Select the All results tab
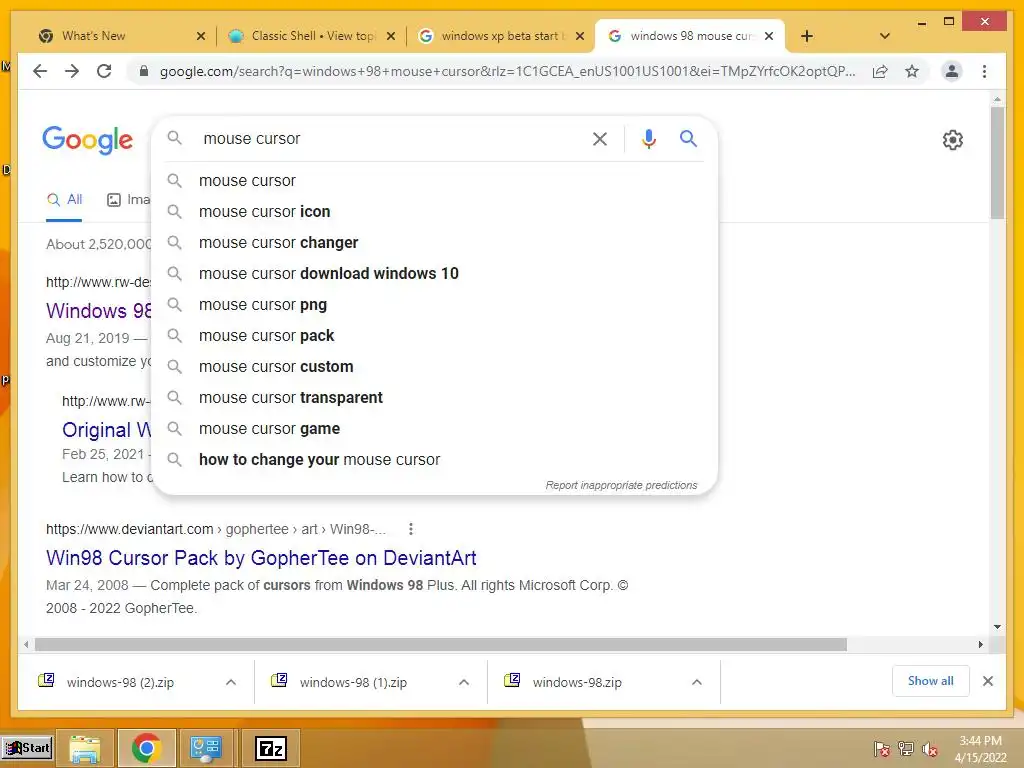This screenshot has width=1024, height=768. [x=64, y=200]
